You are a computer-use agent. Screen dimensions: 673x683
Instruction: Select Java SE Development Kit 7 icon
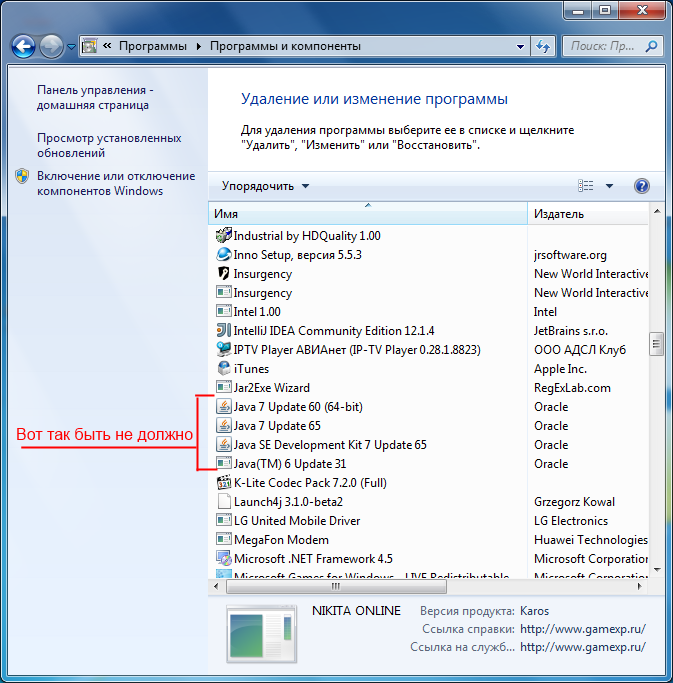tap(223, 444)
